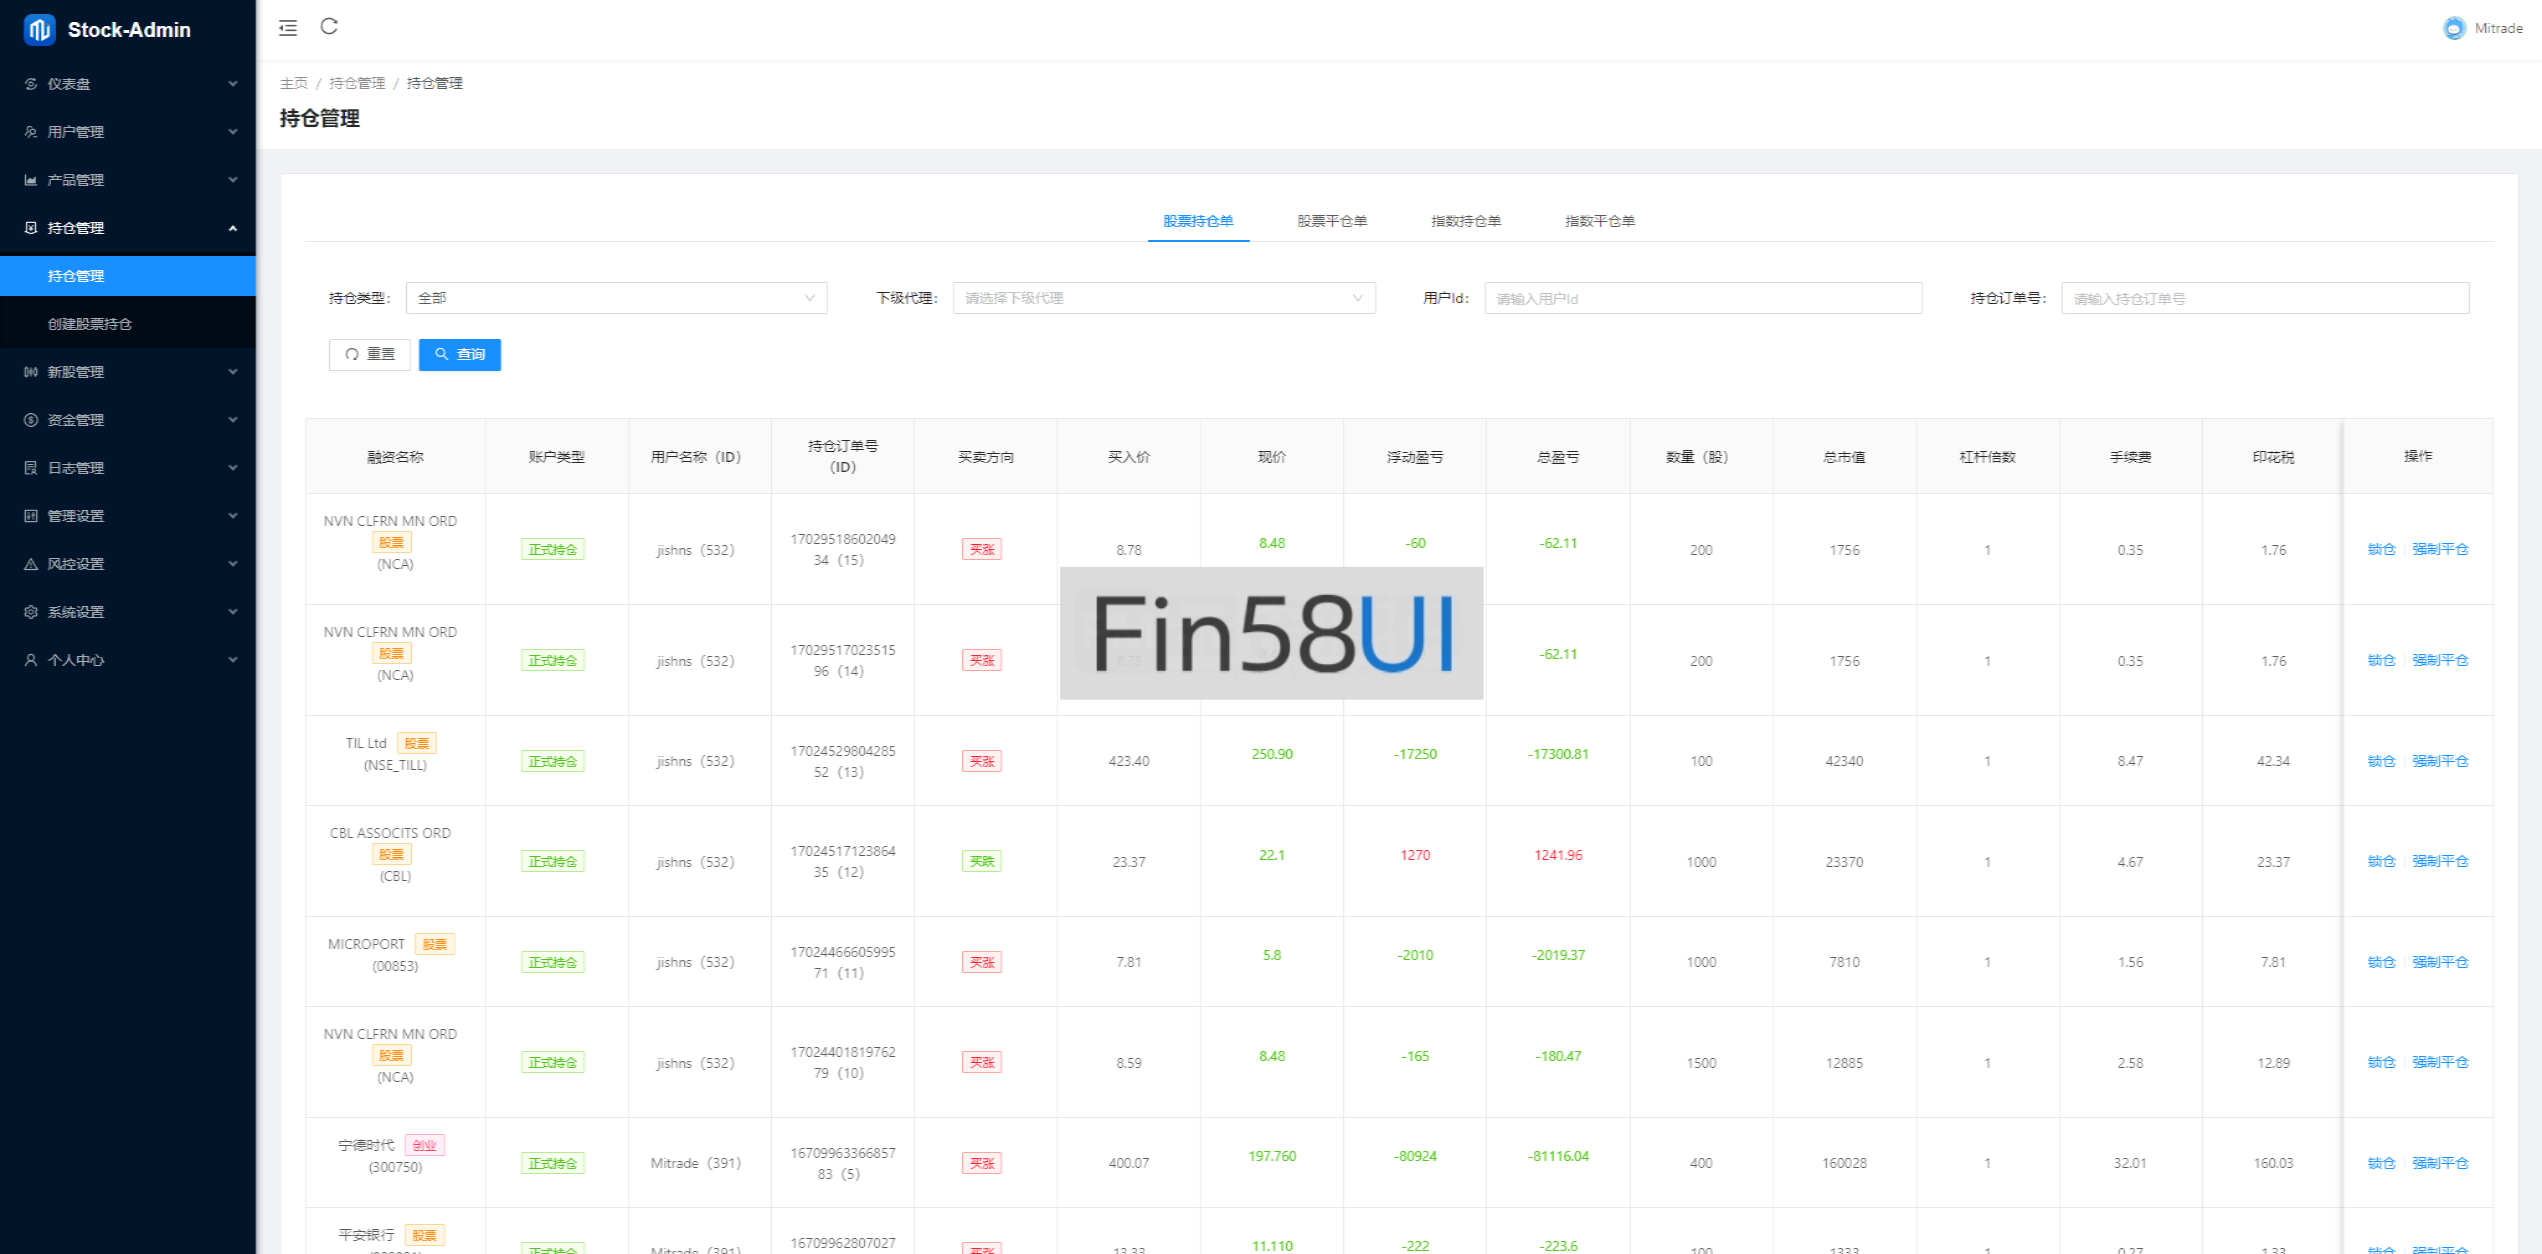Click the 重置 reset button
This screenshot has height=1254, width=2542.
369,354
